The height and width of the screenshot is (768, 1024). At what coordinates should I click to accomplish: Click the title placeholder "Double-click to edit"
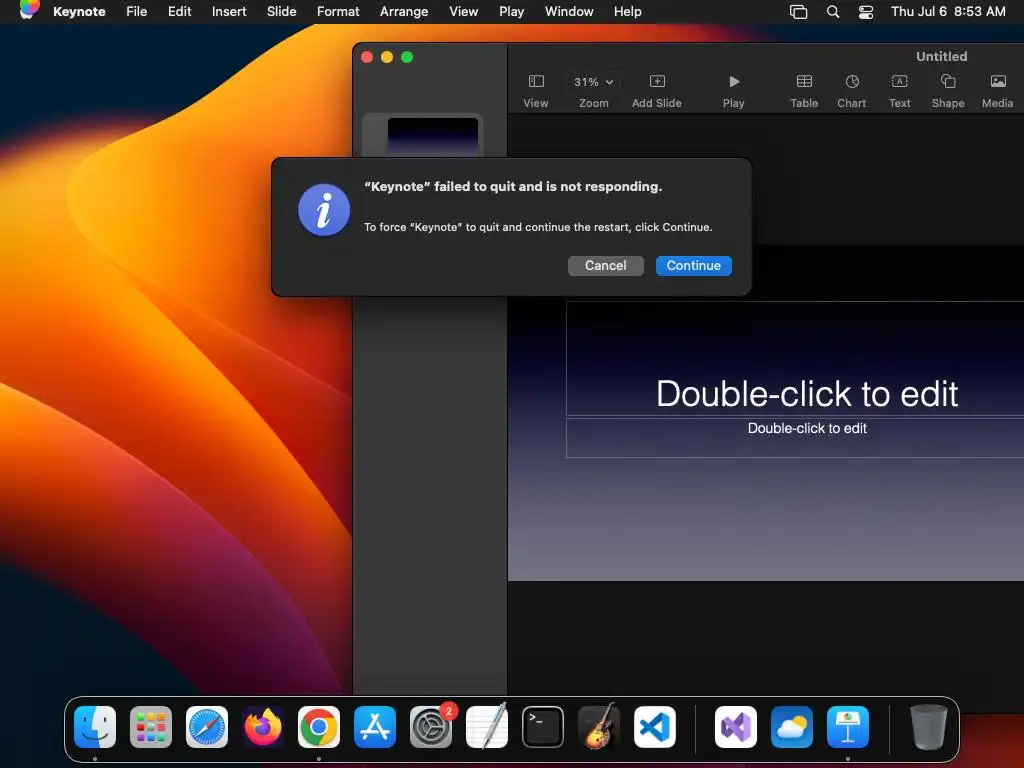(x=807, y=394)
